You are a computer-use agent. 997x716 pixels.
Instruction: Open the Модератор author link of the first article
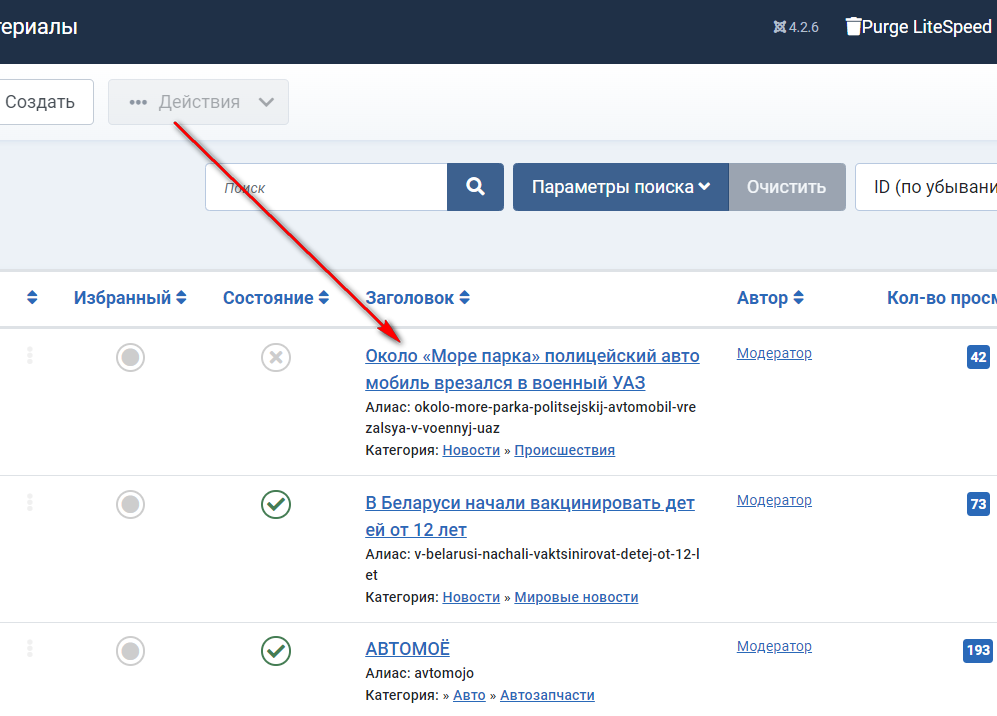click(x=774, y=353)
